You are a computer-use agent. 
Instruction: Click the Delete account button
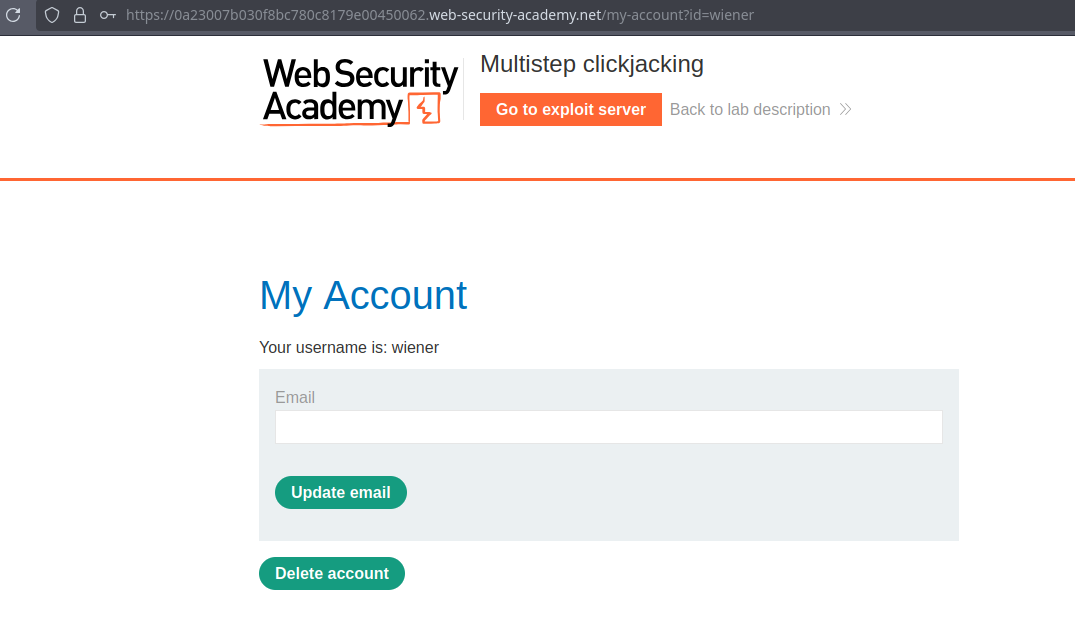[x=331, y=573]
